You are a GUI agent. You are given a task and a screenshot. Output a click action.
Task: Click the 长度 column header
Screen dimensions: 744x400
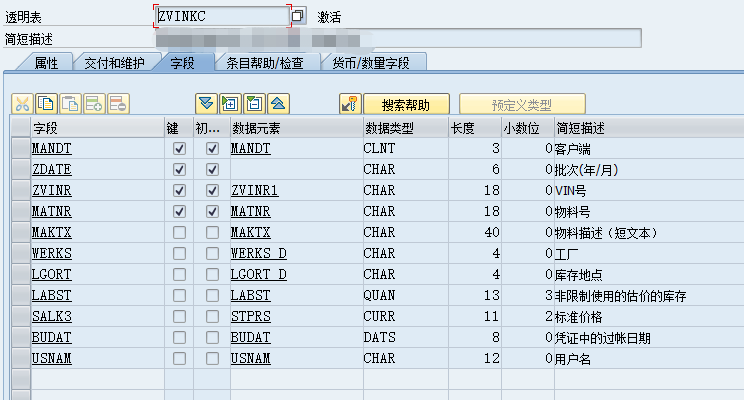point(475,128)
